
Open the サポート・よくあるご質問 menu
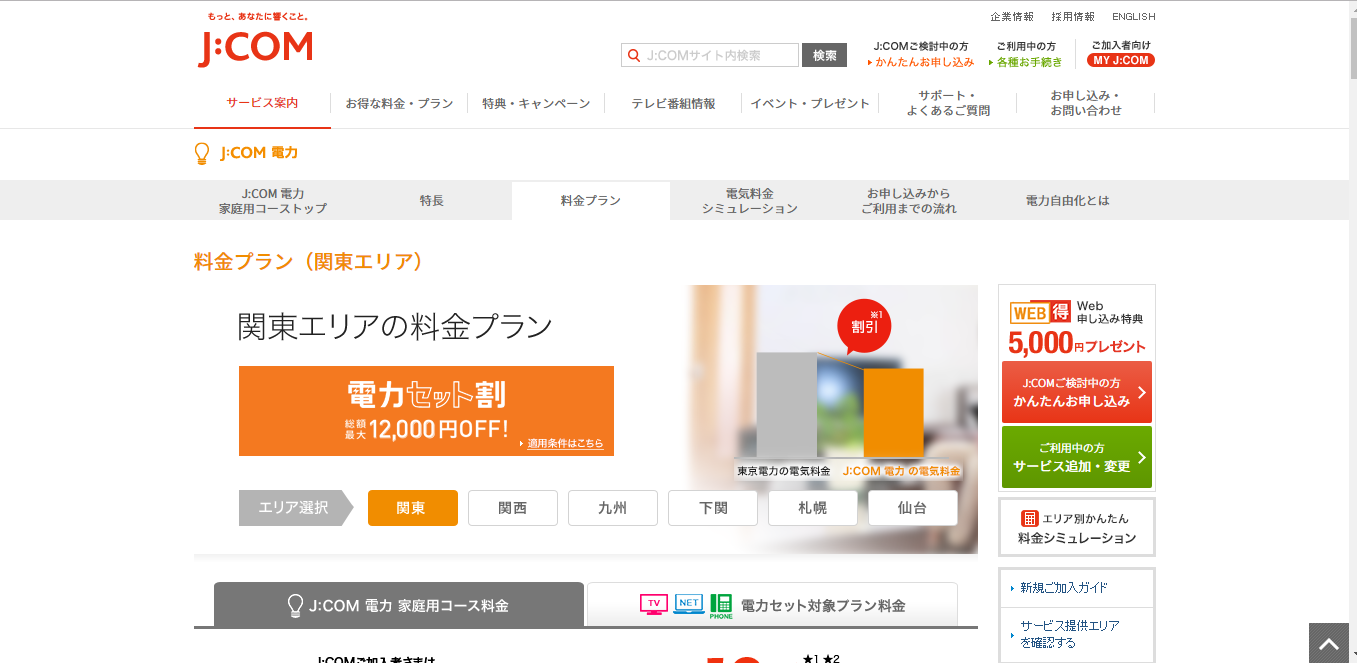tap(948, 103)
